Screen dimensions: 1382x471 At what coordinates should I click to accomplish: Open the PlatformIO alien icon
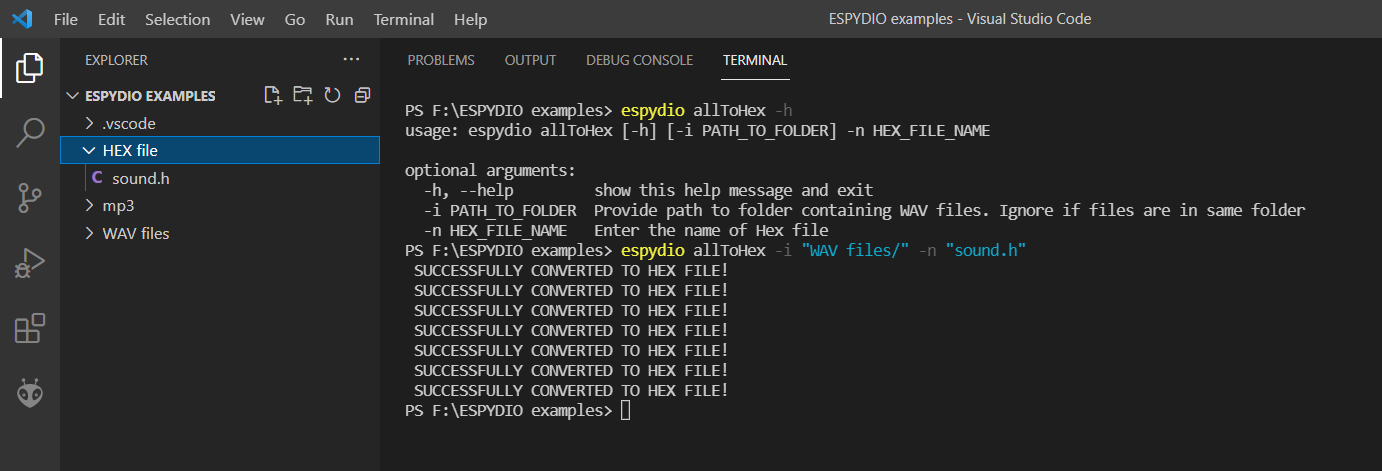point(30,393)
